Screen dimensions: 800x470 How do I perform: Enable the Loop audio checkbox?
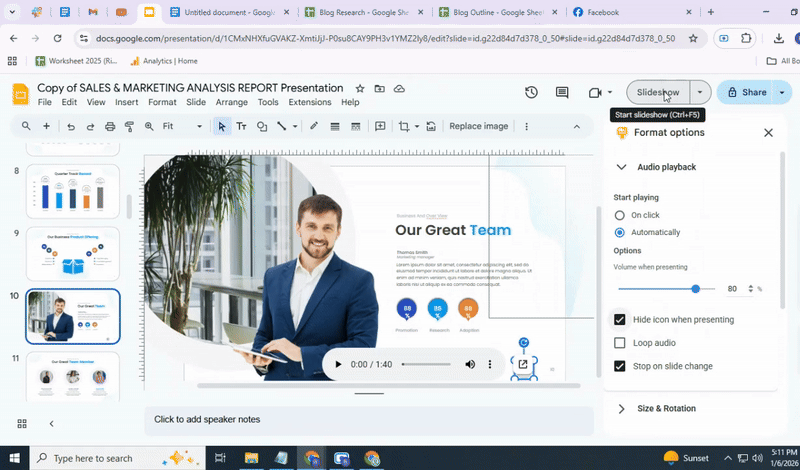click(x=620, y=343)
